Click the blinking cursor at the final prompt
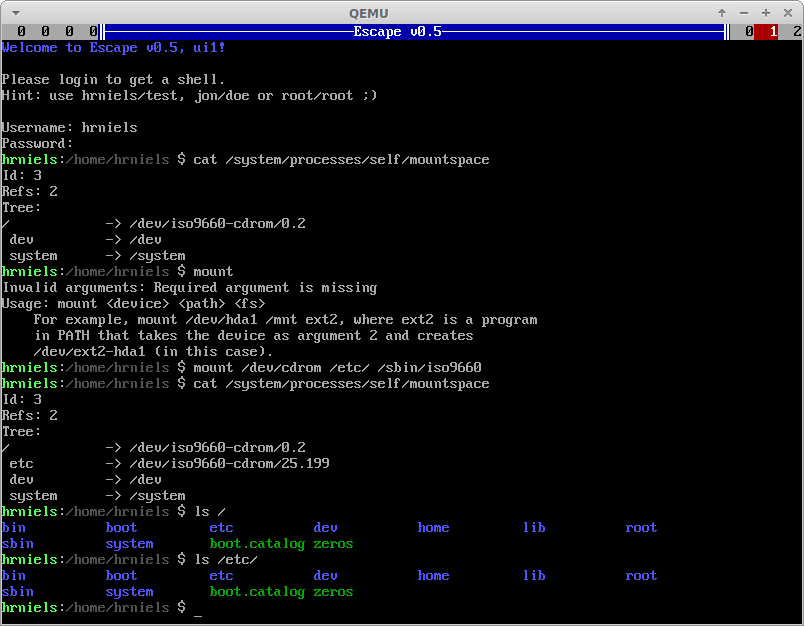The width and height of the screenshot is (804, 626). pyautogui.click(x=198, y=614)
